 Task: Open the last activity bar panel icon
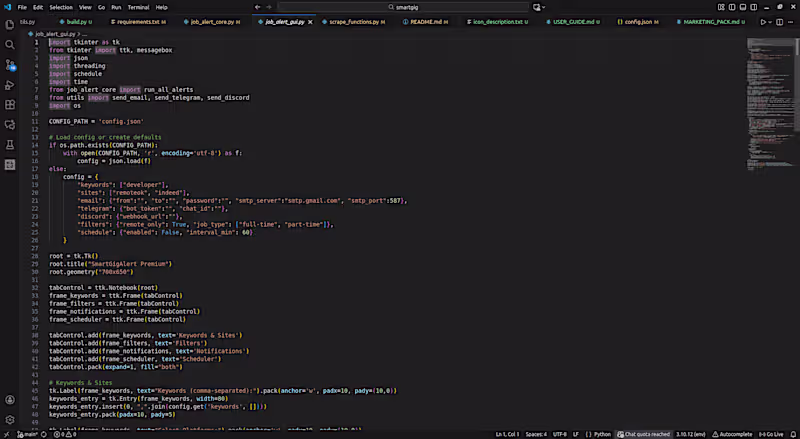pyautogui.click(x=10, y=165)
